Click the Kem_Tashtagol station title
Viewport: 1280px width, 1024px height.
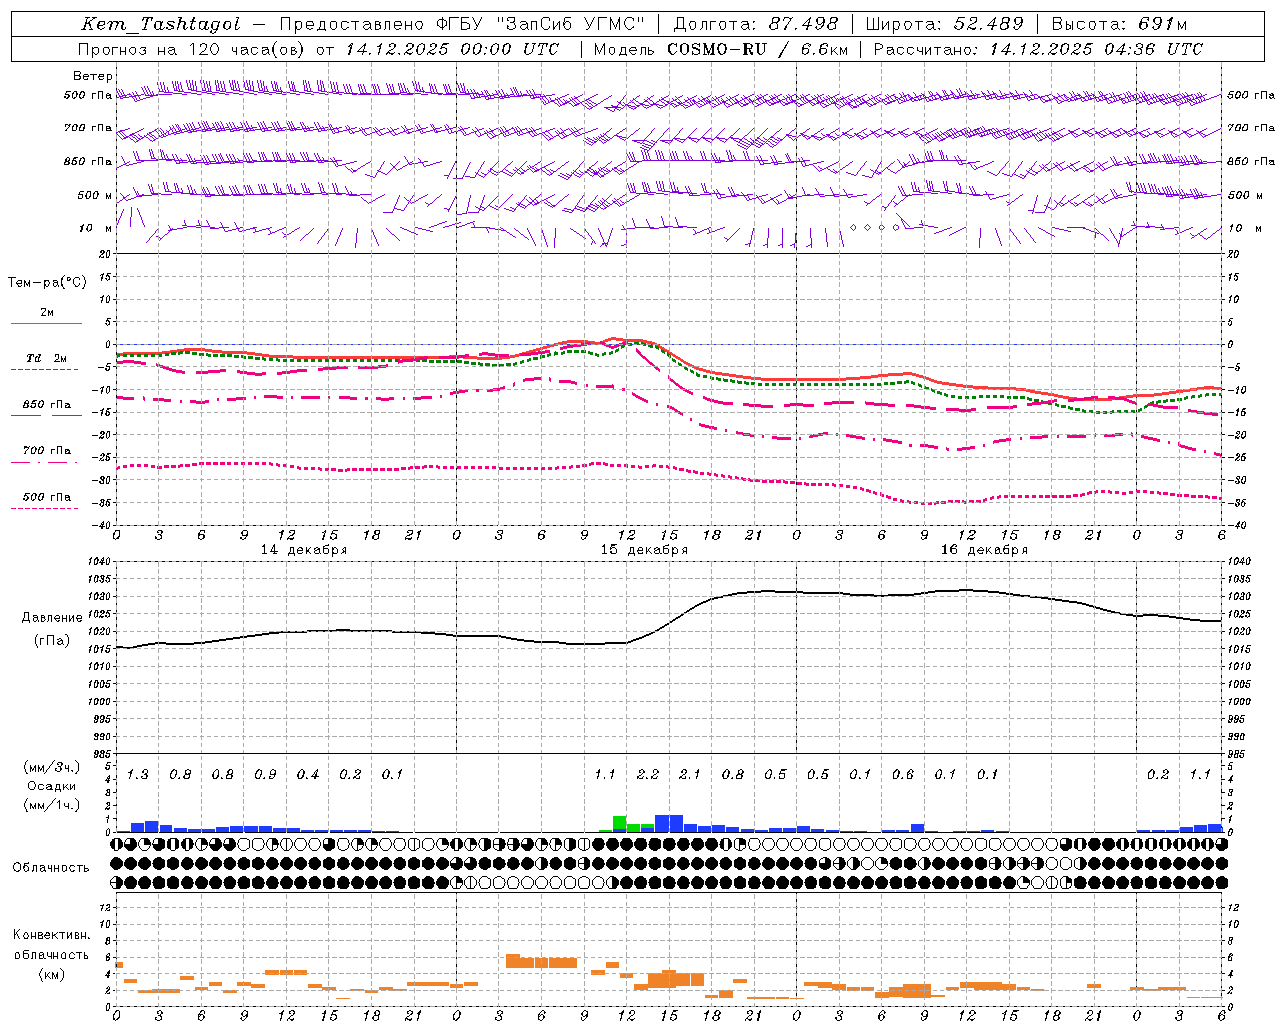tap(161, 24)
